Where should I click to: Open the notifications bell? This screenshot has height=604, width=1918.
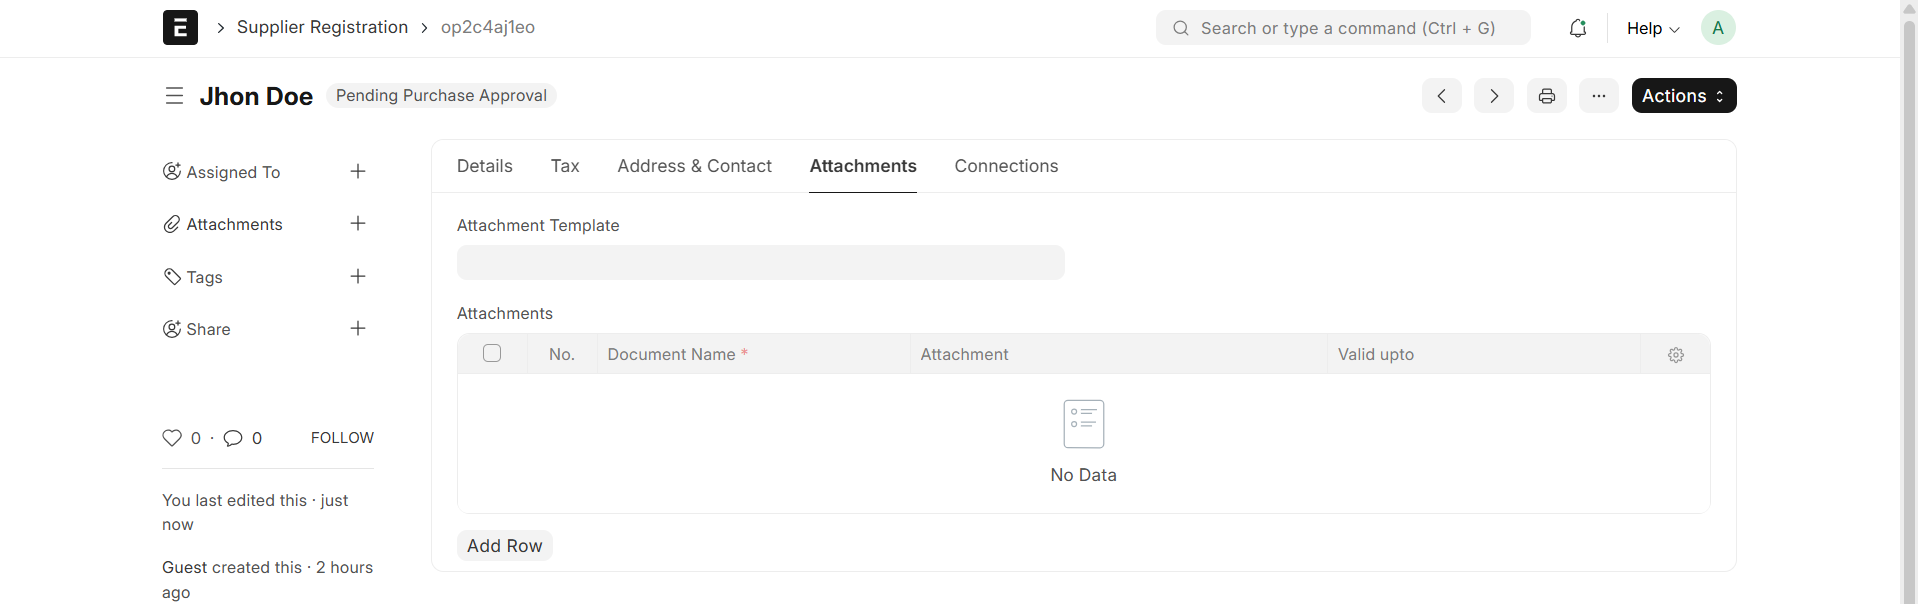point(1578,28)
